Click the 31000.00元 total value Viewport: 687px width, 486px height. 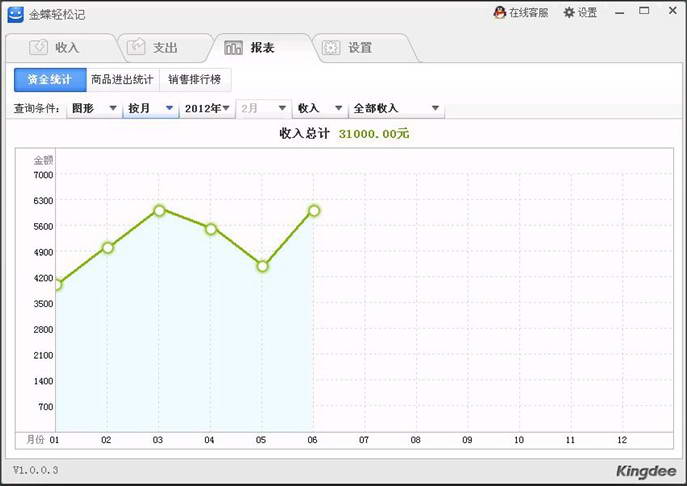coord(374,134)
